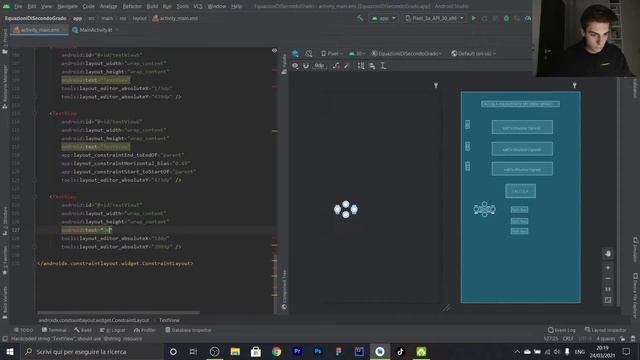This screenshot has height=360, width=640.
Task: Switch to the MainActivity.kt editor tab
Action: [x=96, y=30]
